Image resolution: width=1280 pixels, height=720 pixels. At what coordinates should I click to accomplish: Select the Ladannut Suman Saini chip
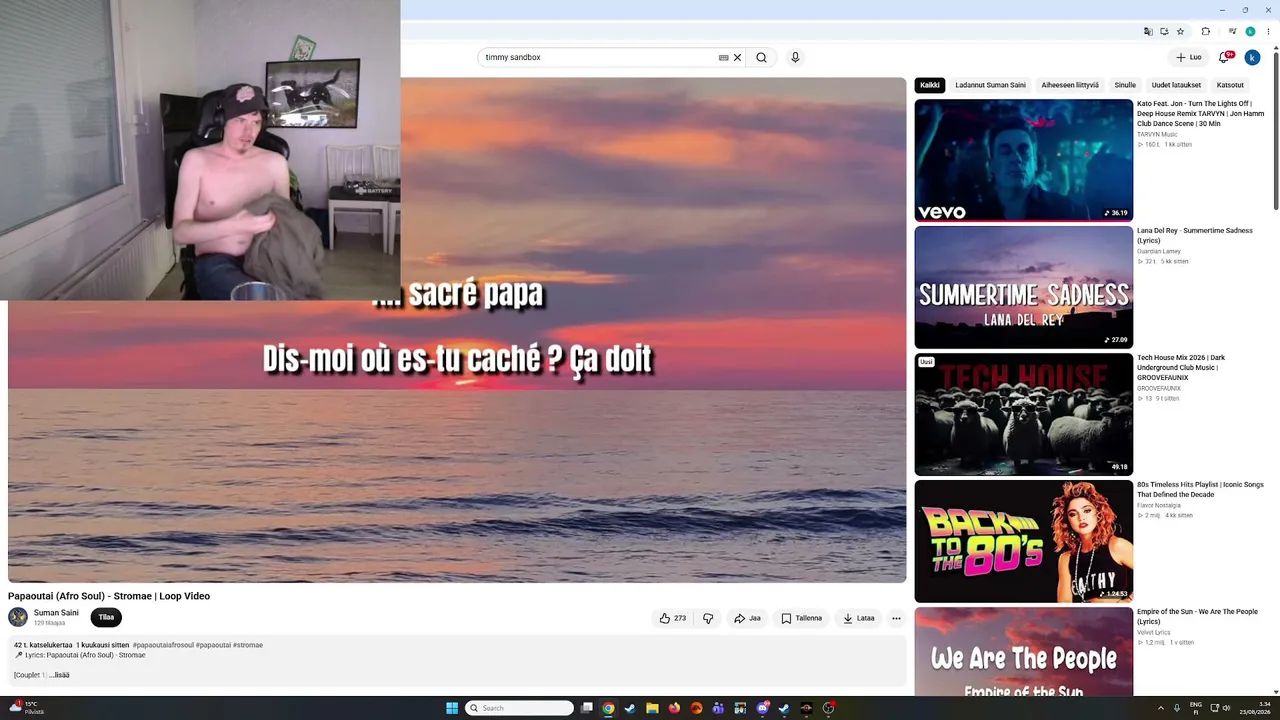pyautogui.click(x=990, y=85)
